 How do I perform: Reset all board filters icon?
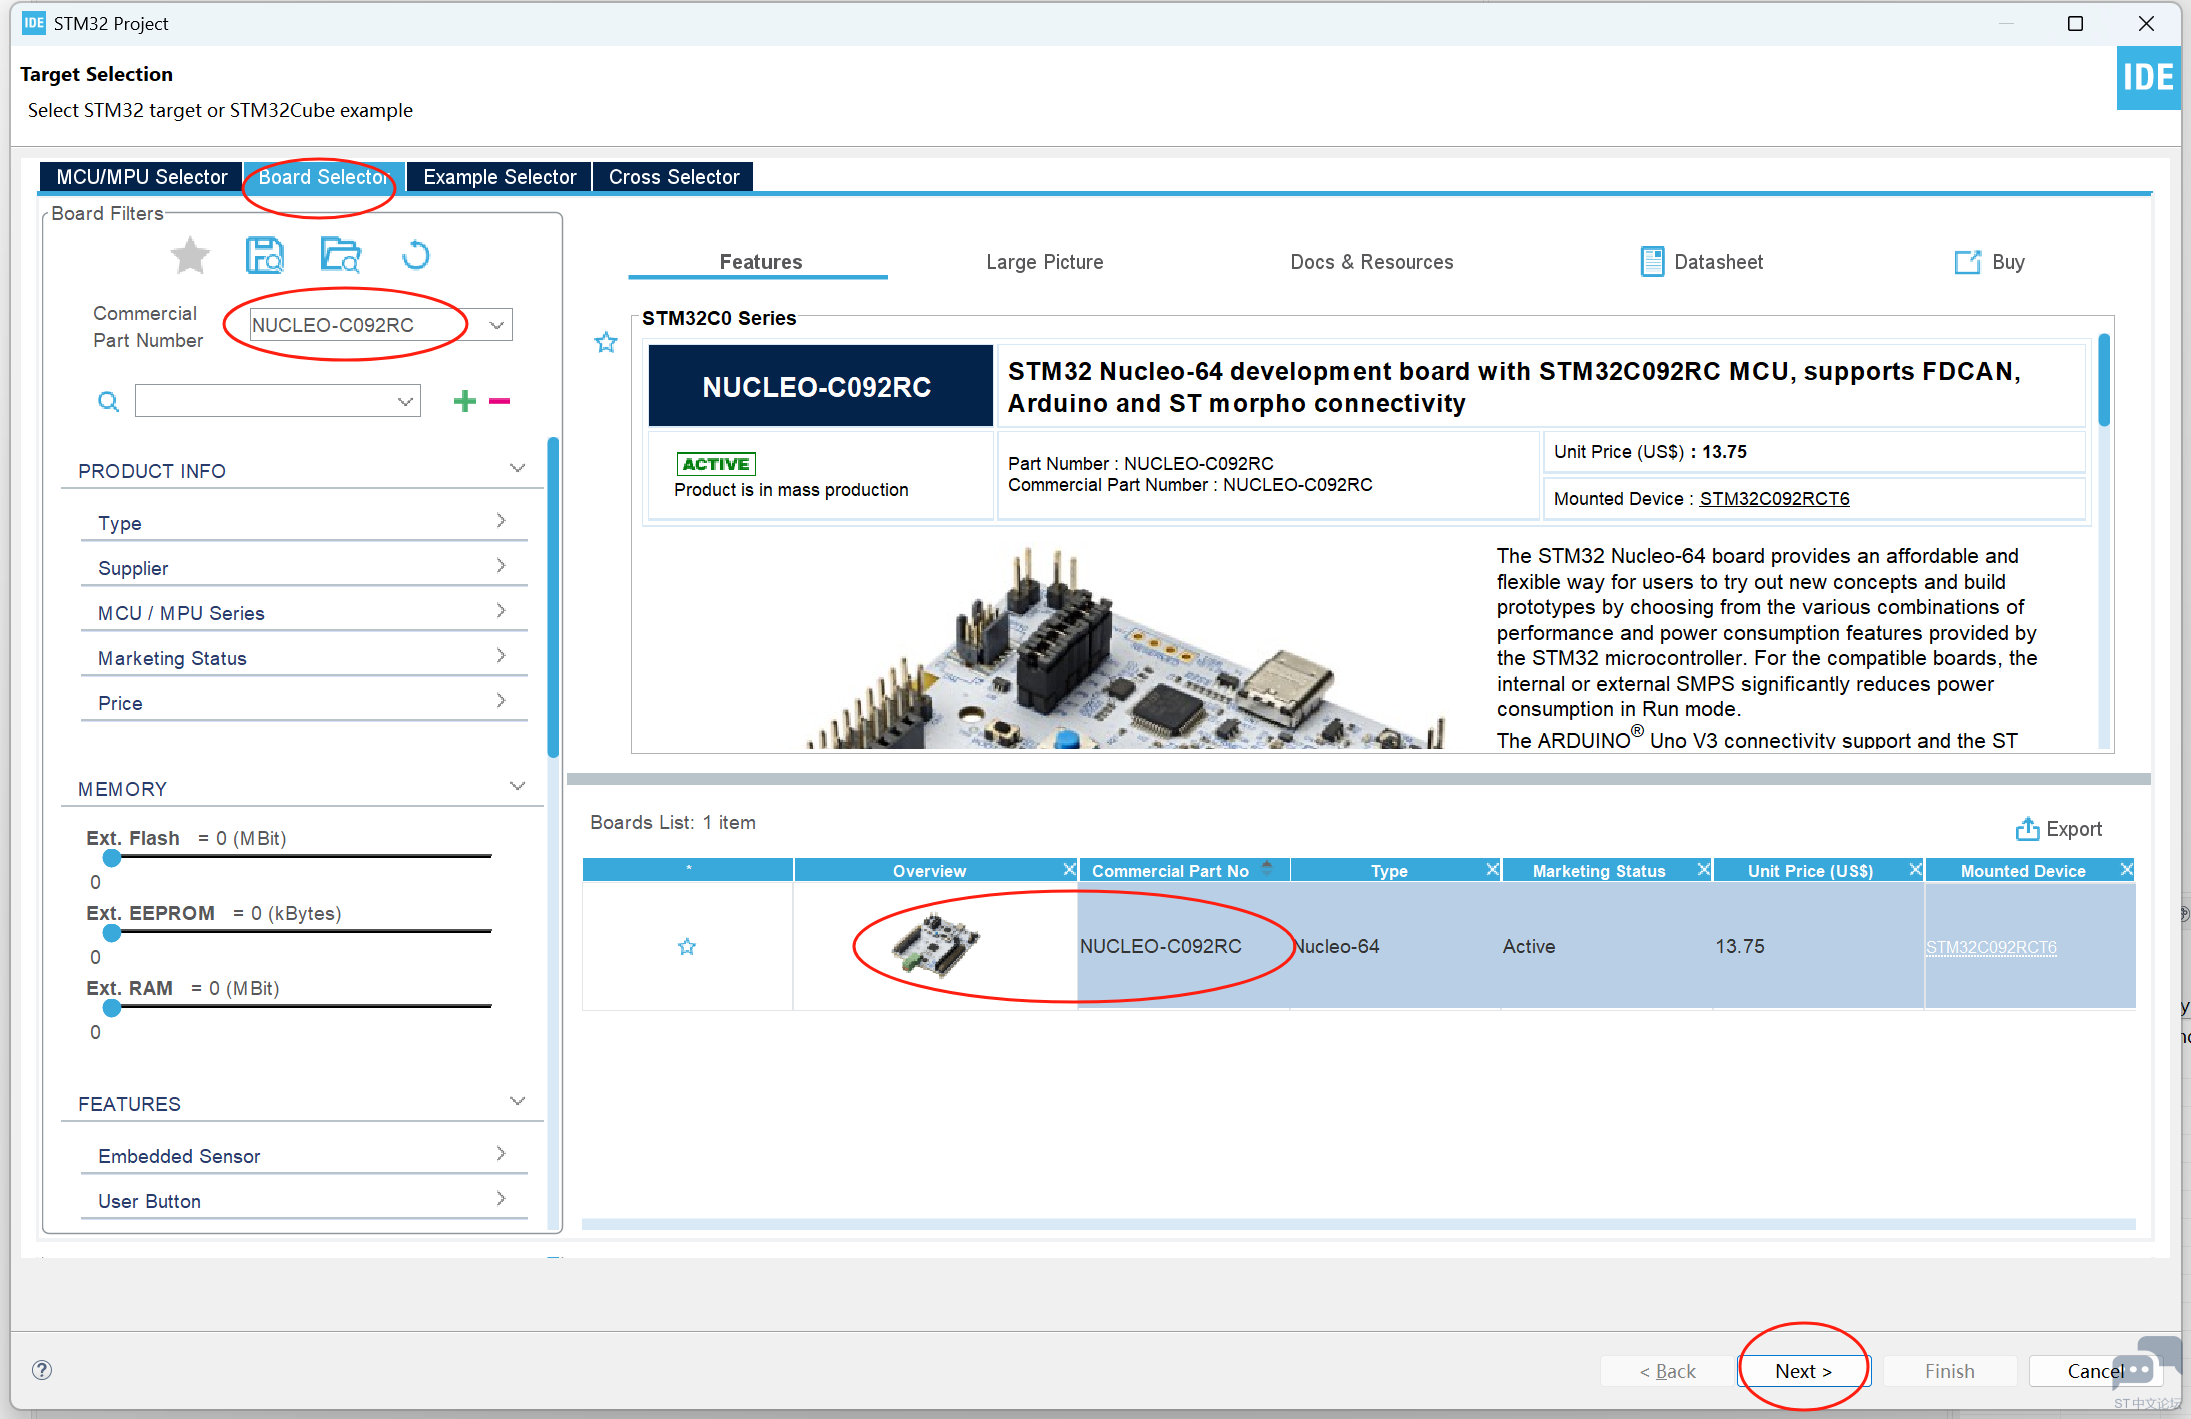pos(415,256)
